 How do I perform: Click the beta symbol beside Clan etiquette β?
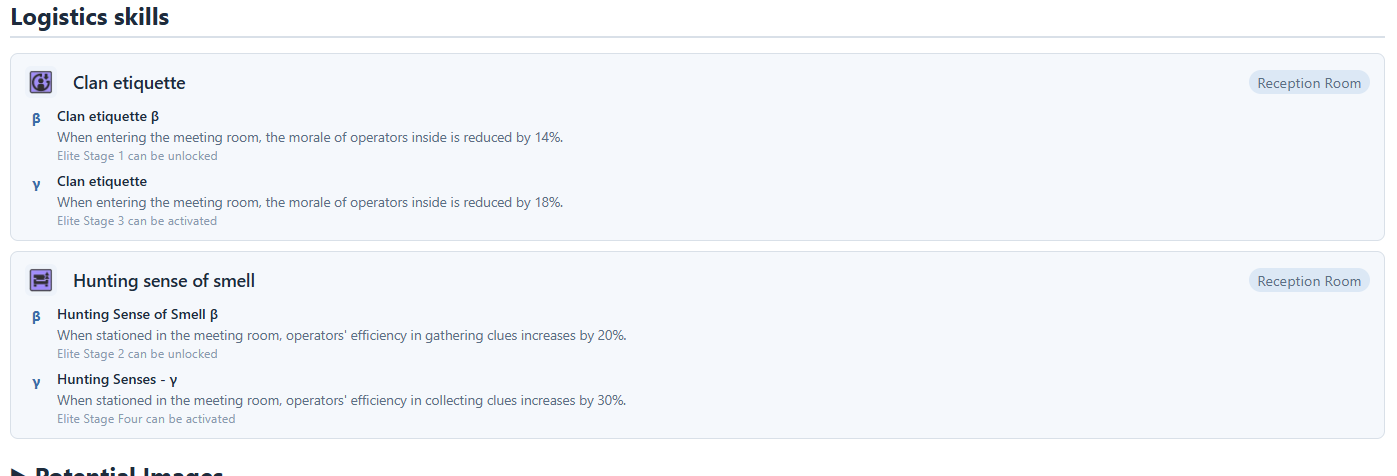coord(36,119)
